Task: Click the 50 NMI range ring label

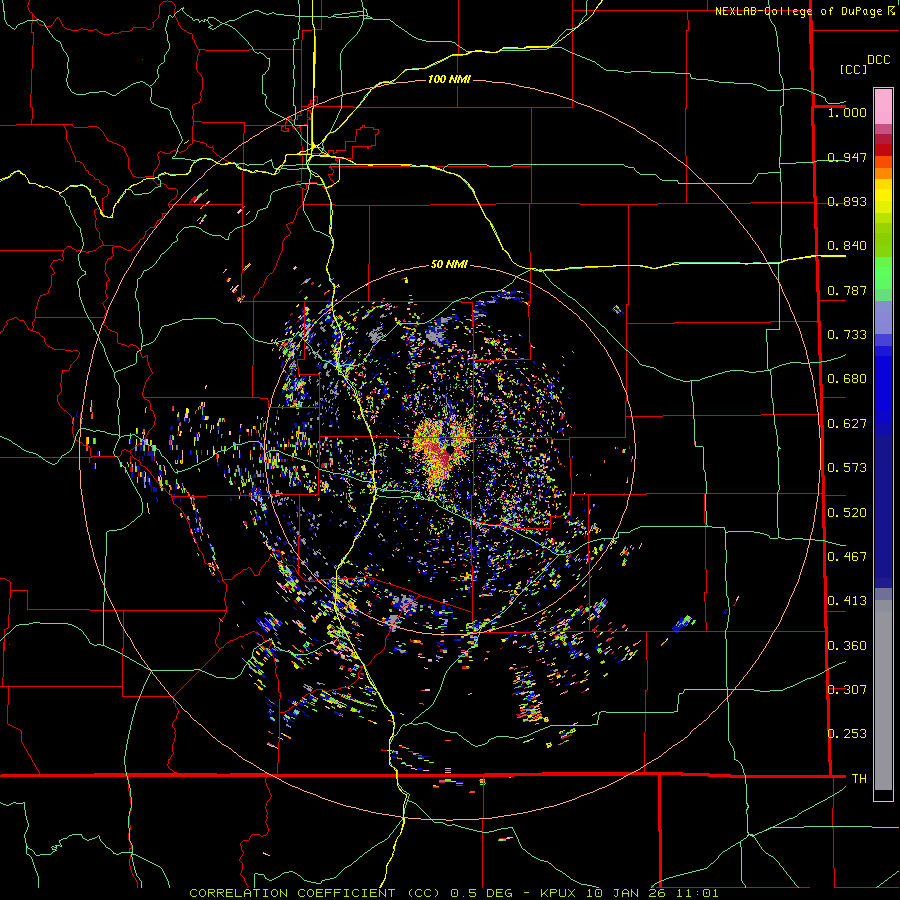Action: pyautogui.click(x=449, y=264)
